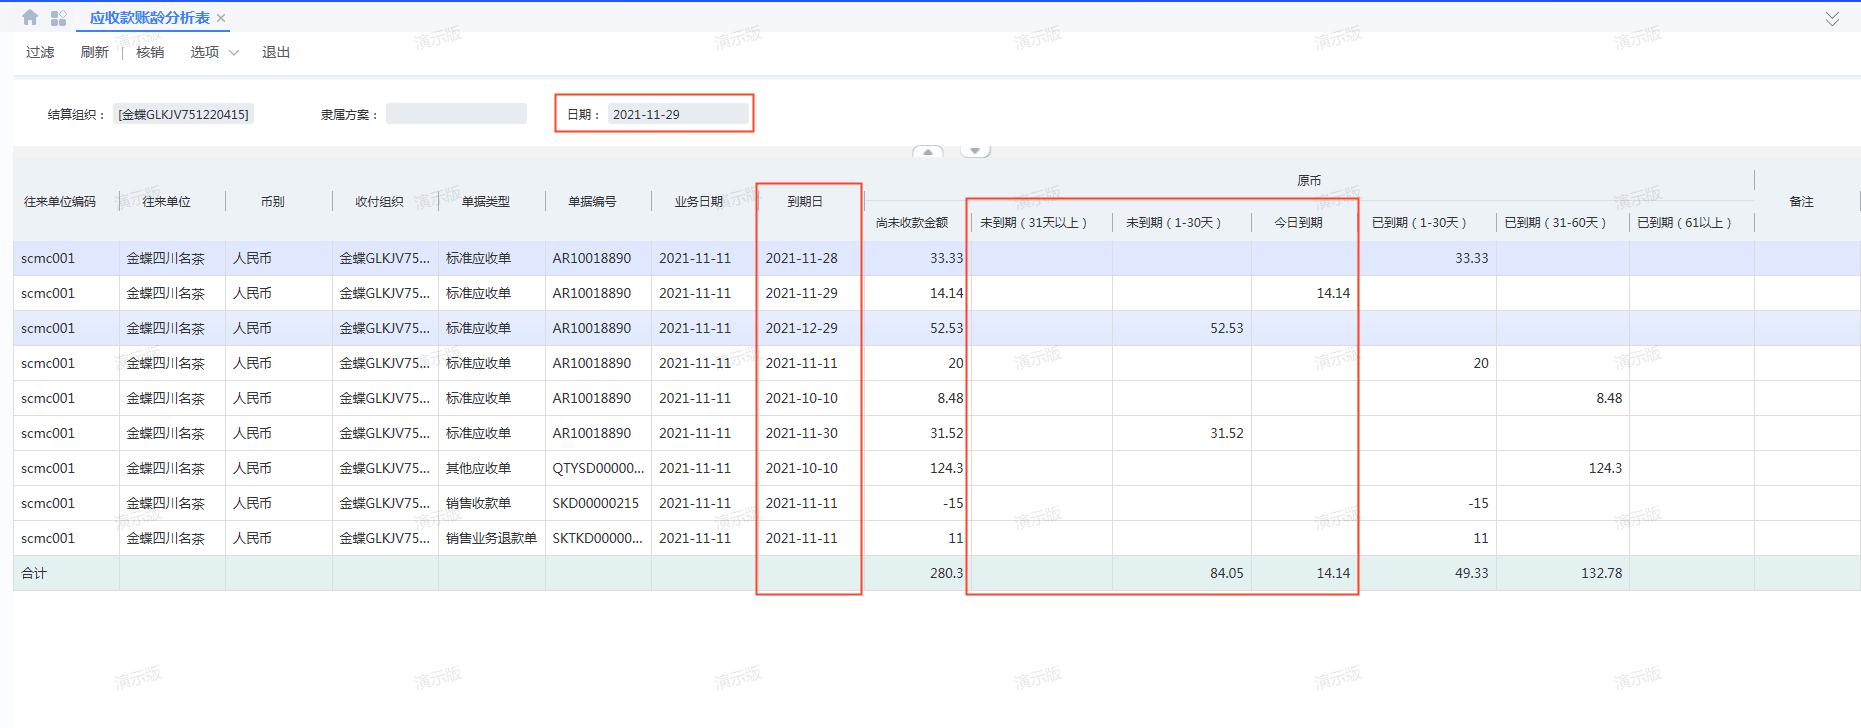This screenshot has height=728, width=1861.
Task: Click the empty 隶属方案 field
Action: click(456, 114)
